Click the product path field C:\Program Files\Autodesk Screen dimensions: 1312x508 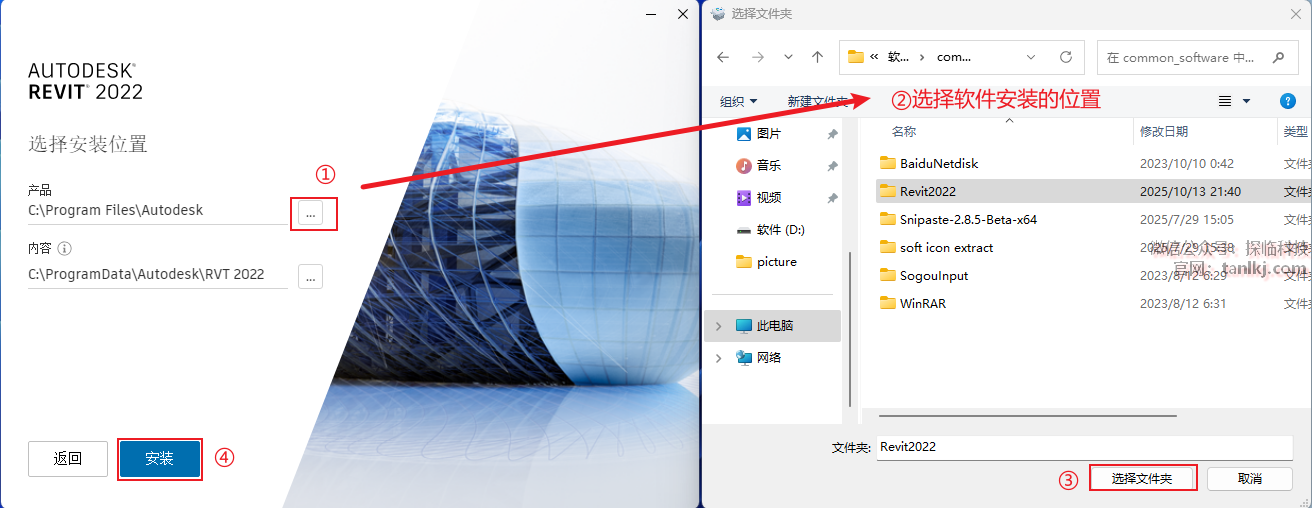tap(157, 211)
